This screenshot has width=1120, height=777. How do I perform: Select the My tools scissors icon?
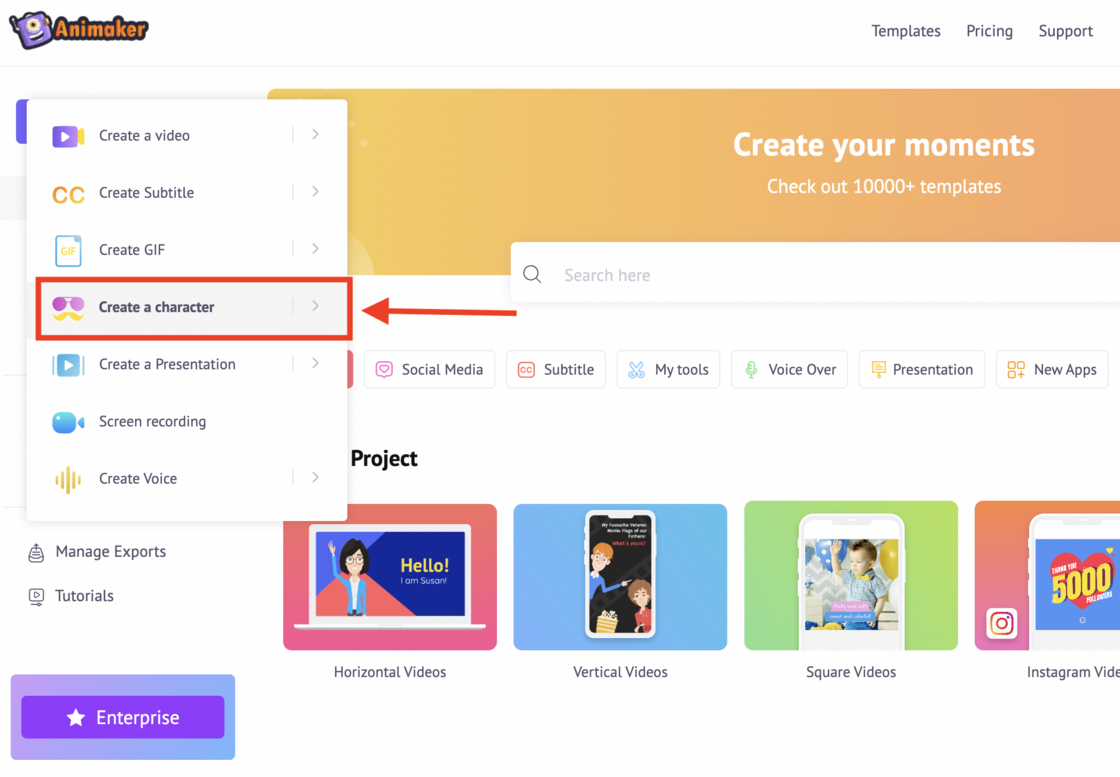636,369
